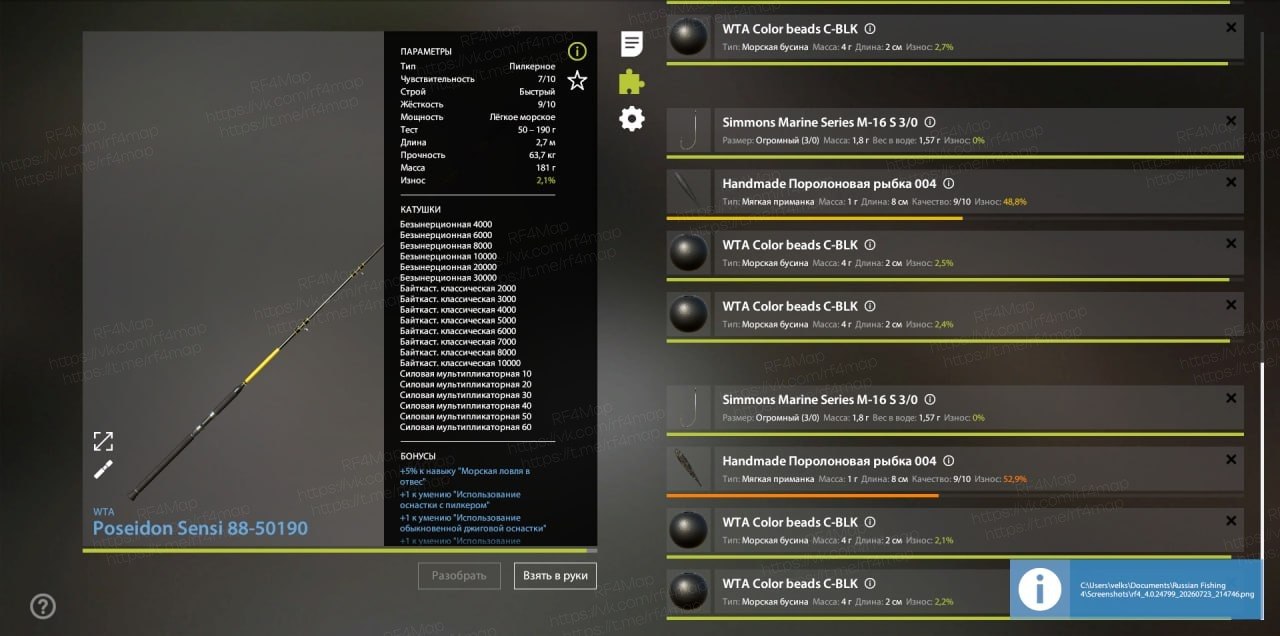Click the Разобрать button

click(x=459, y=576)
